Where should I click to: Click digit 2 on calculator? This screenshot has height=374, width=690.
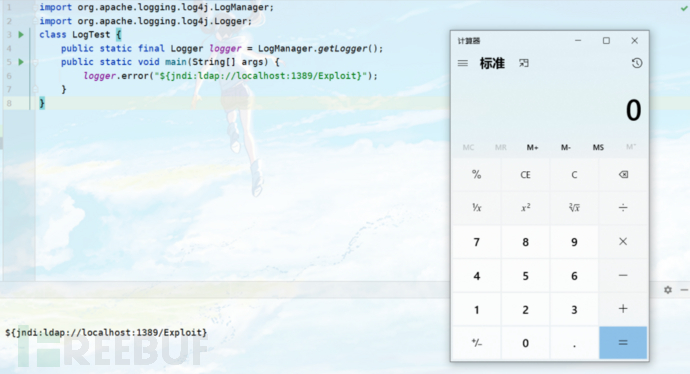click(525, 309)
